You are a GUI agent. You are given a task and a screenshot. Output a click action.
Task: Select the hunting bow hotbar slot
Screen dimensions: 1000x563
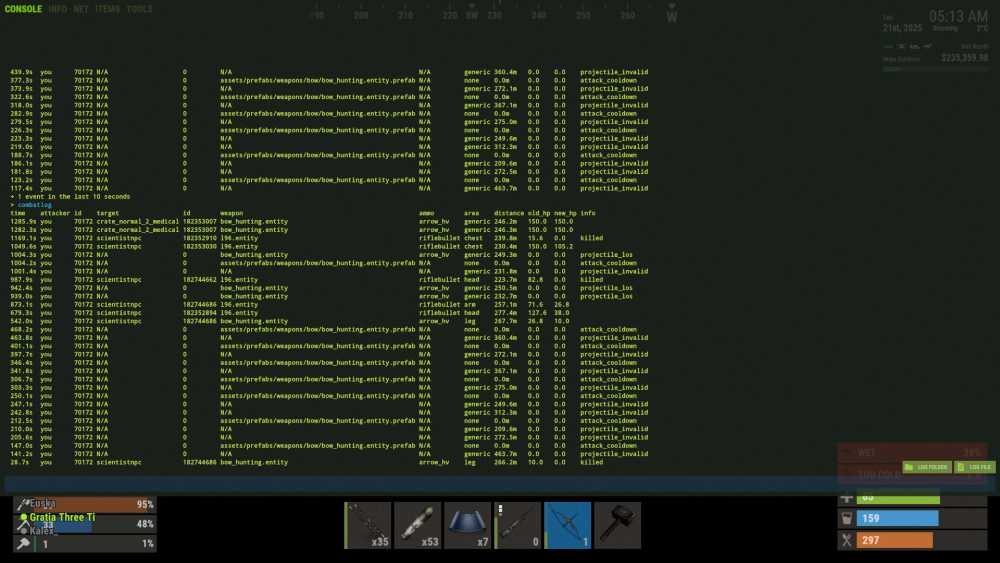[569, 526]
